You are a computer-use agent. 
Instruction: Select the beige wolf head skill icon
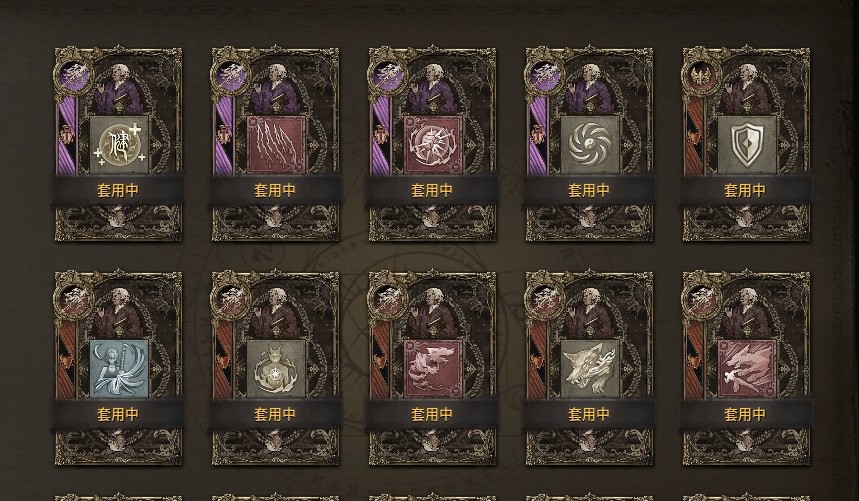click(590, 368)
